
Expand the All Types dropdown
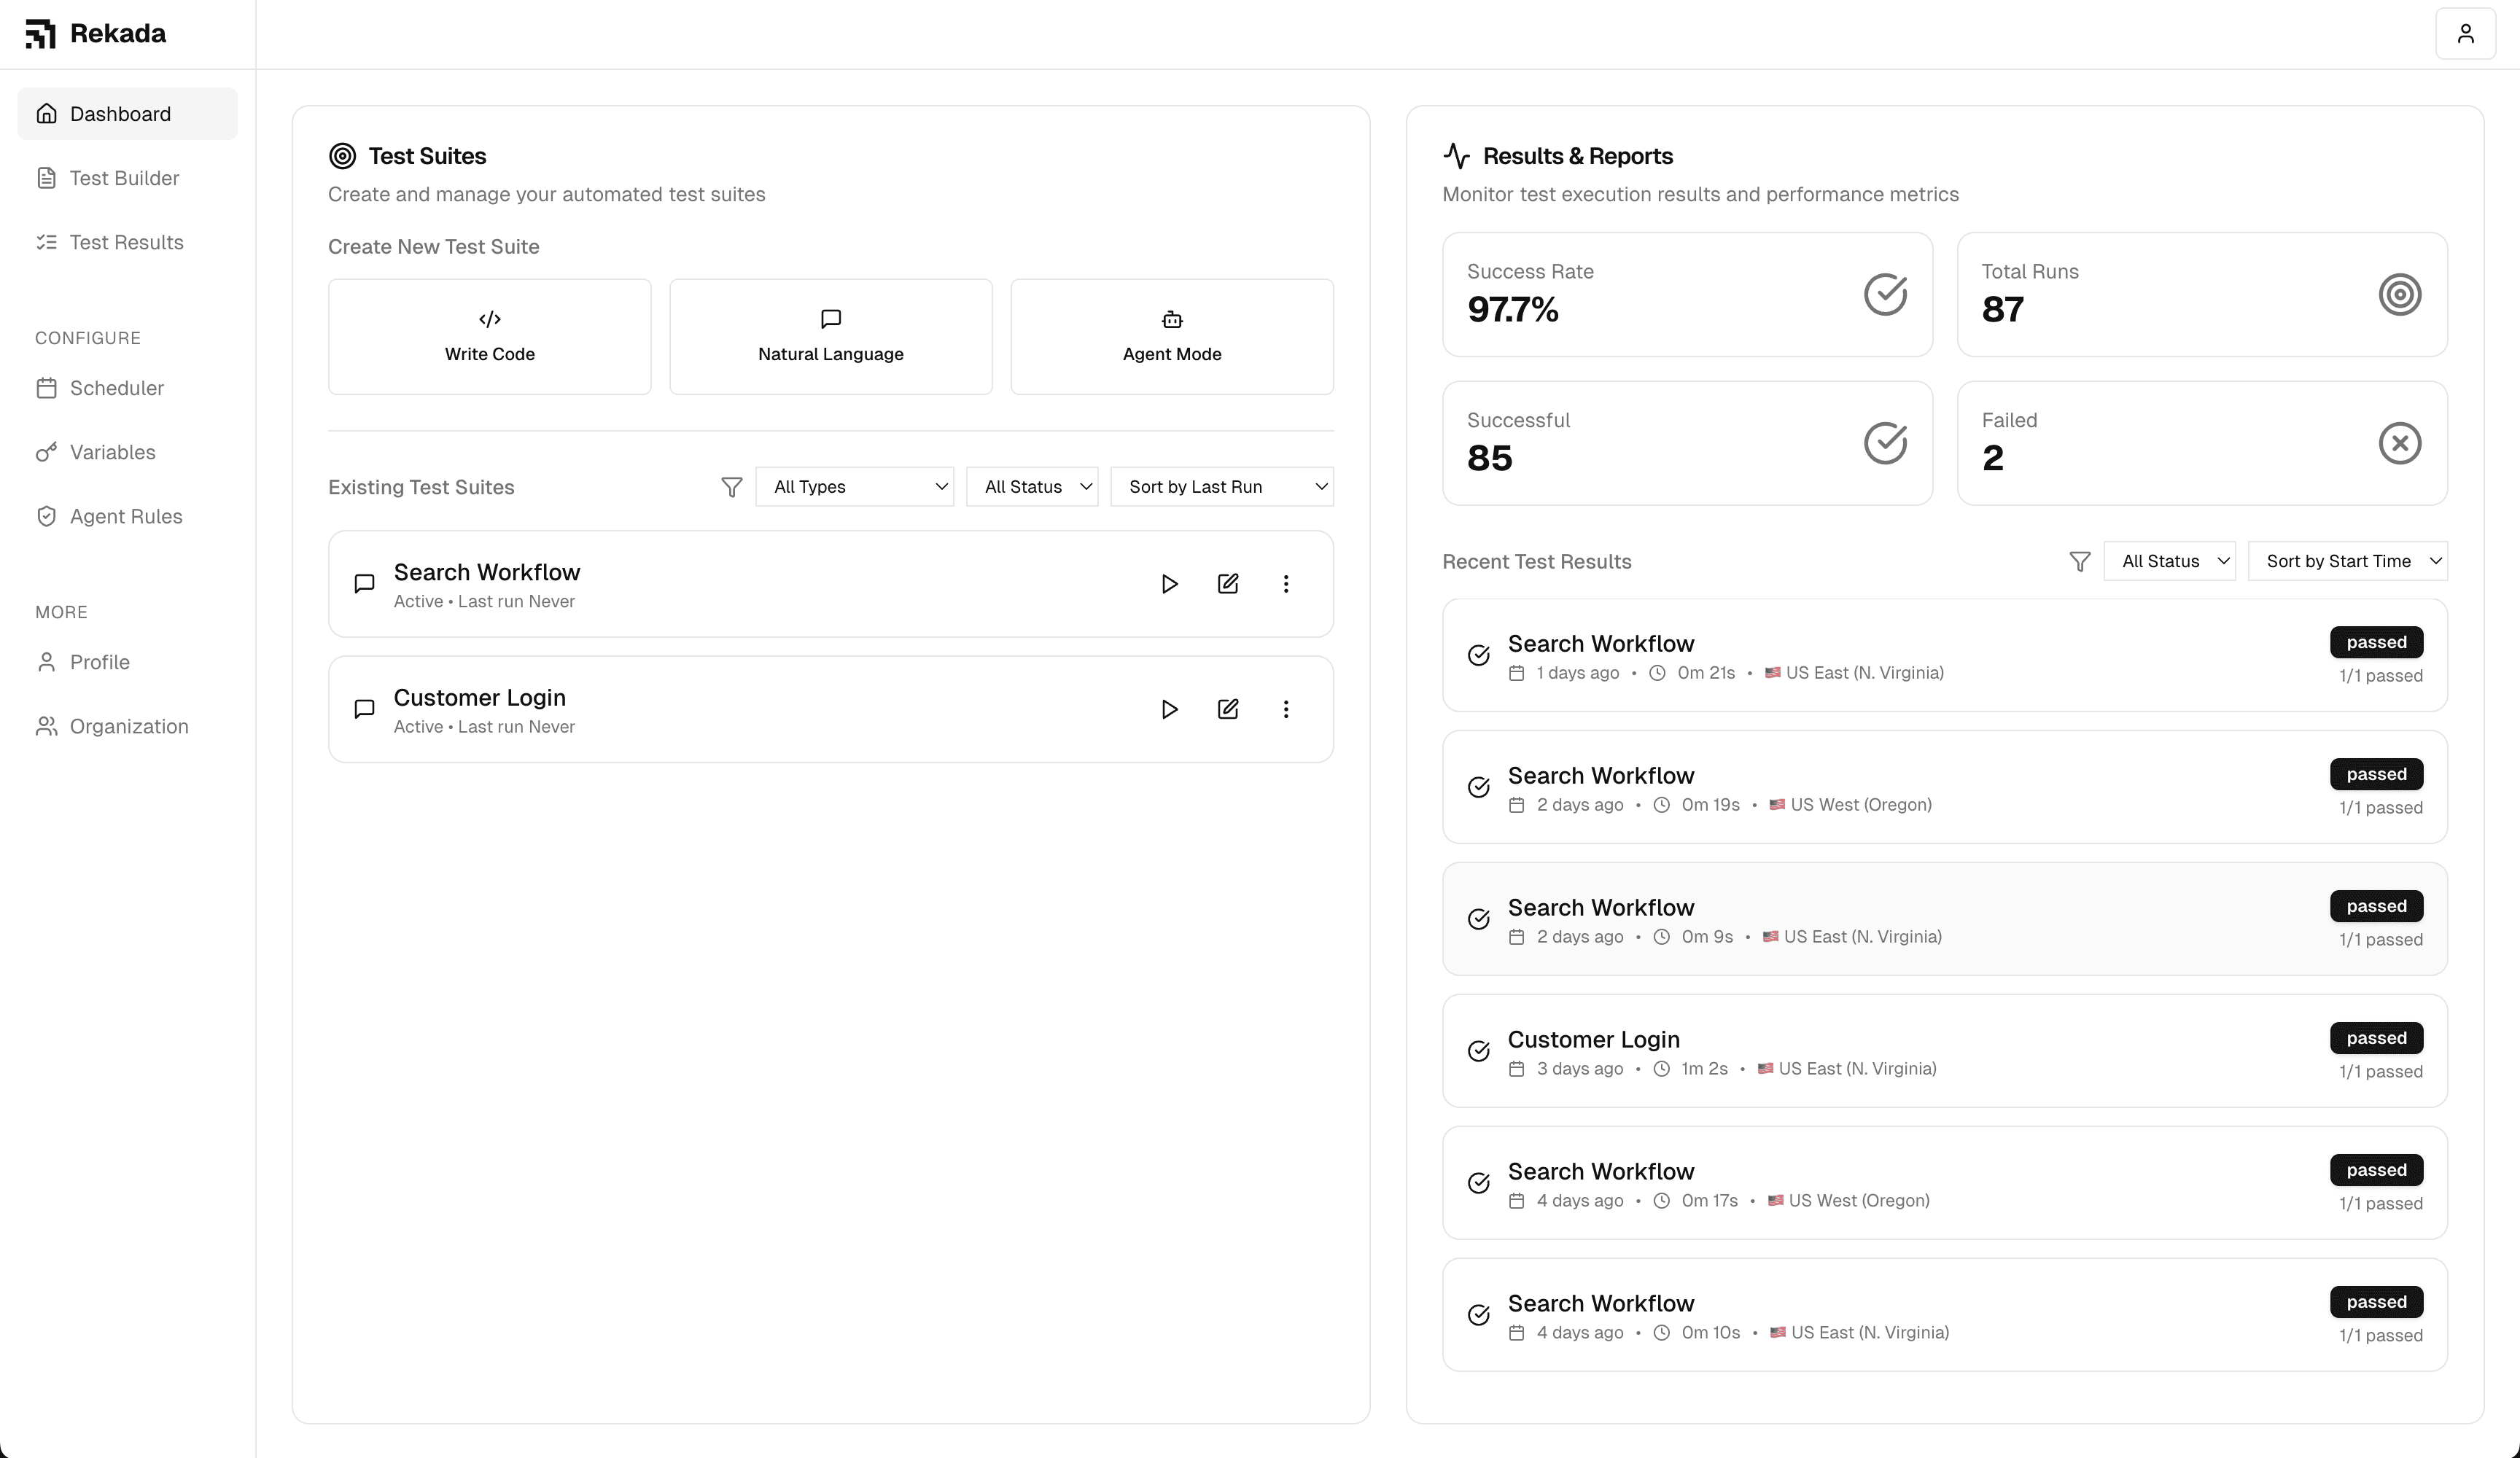pos(854,487)
